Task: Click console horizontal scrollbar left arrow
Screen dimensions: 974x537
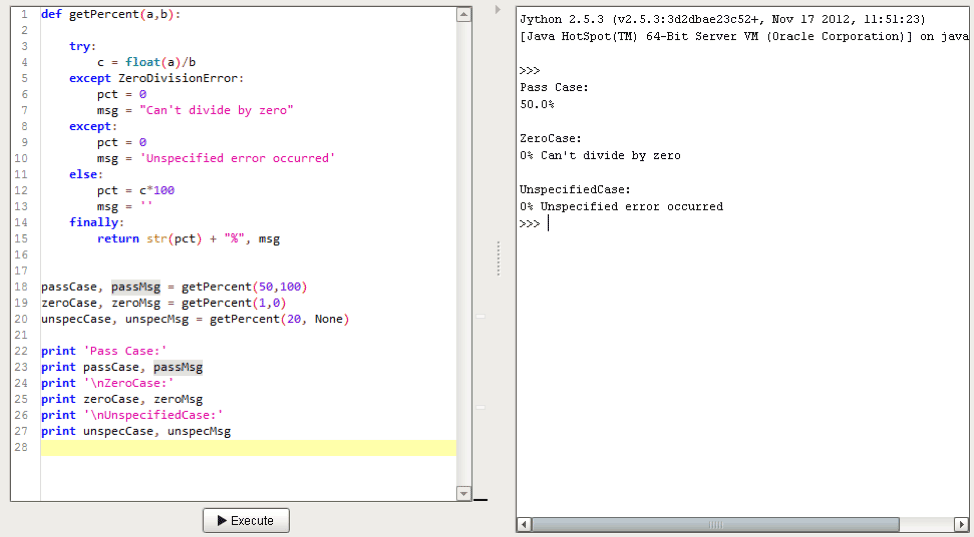Action: click(x=524, y=525)
